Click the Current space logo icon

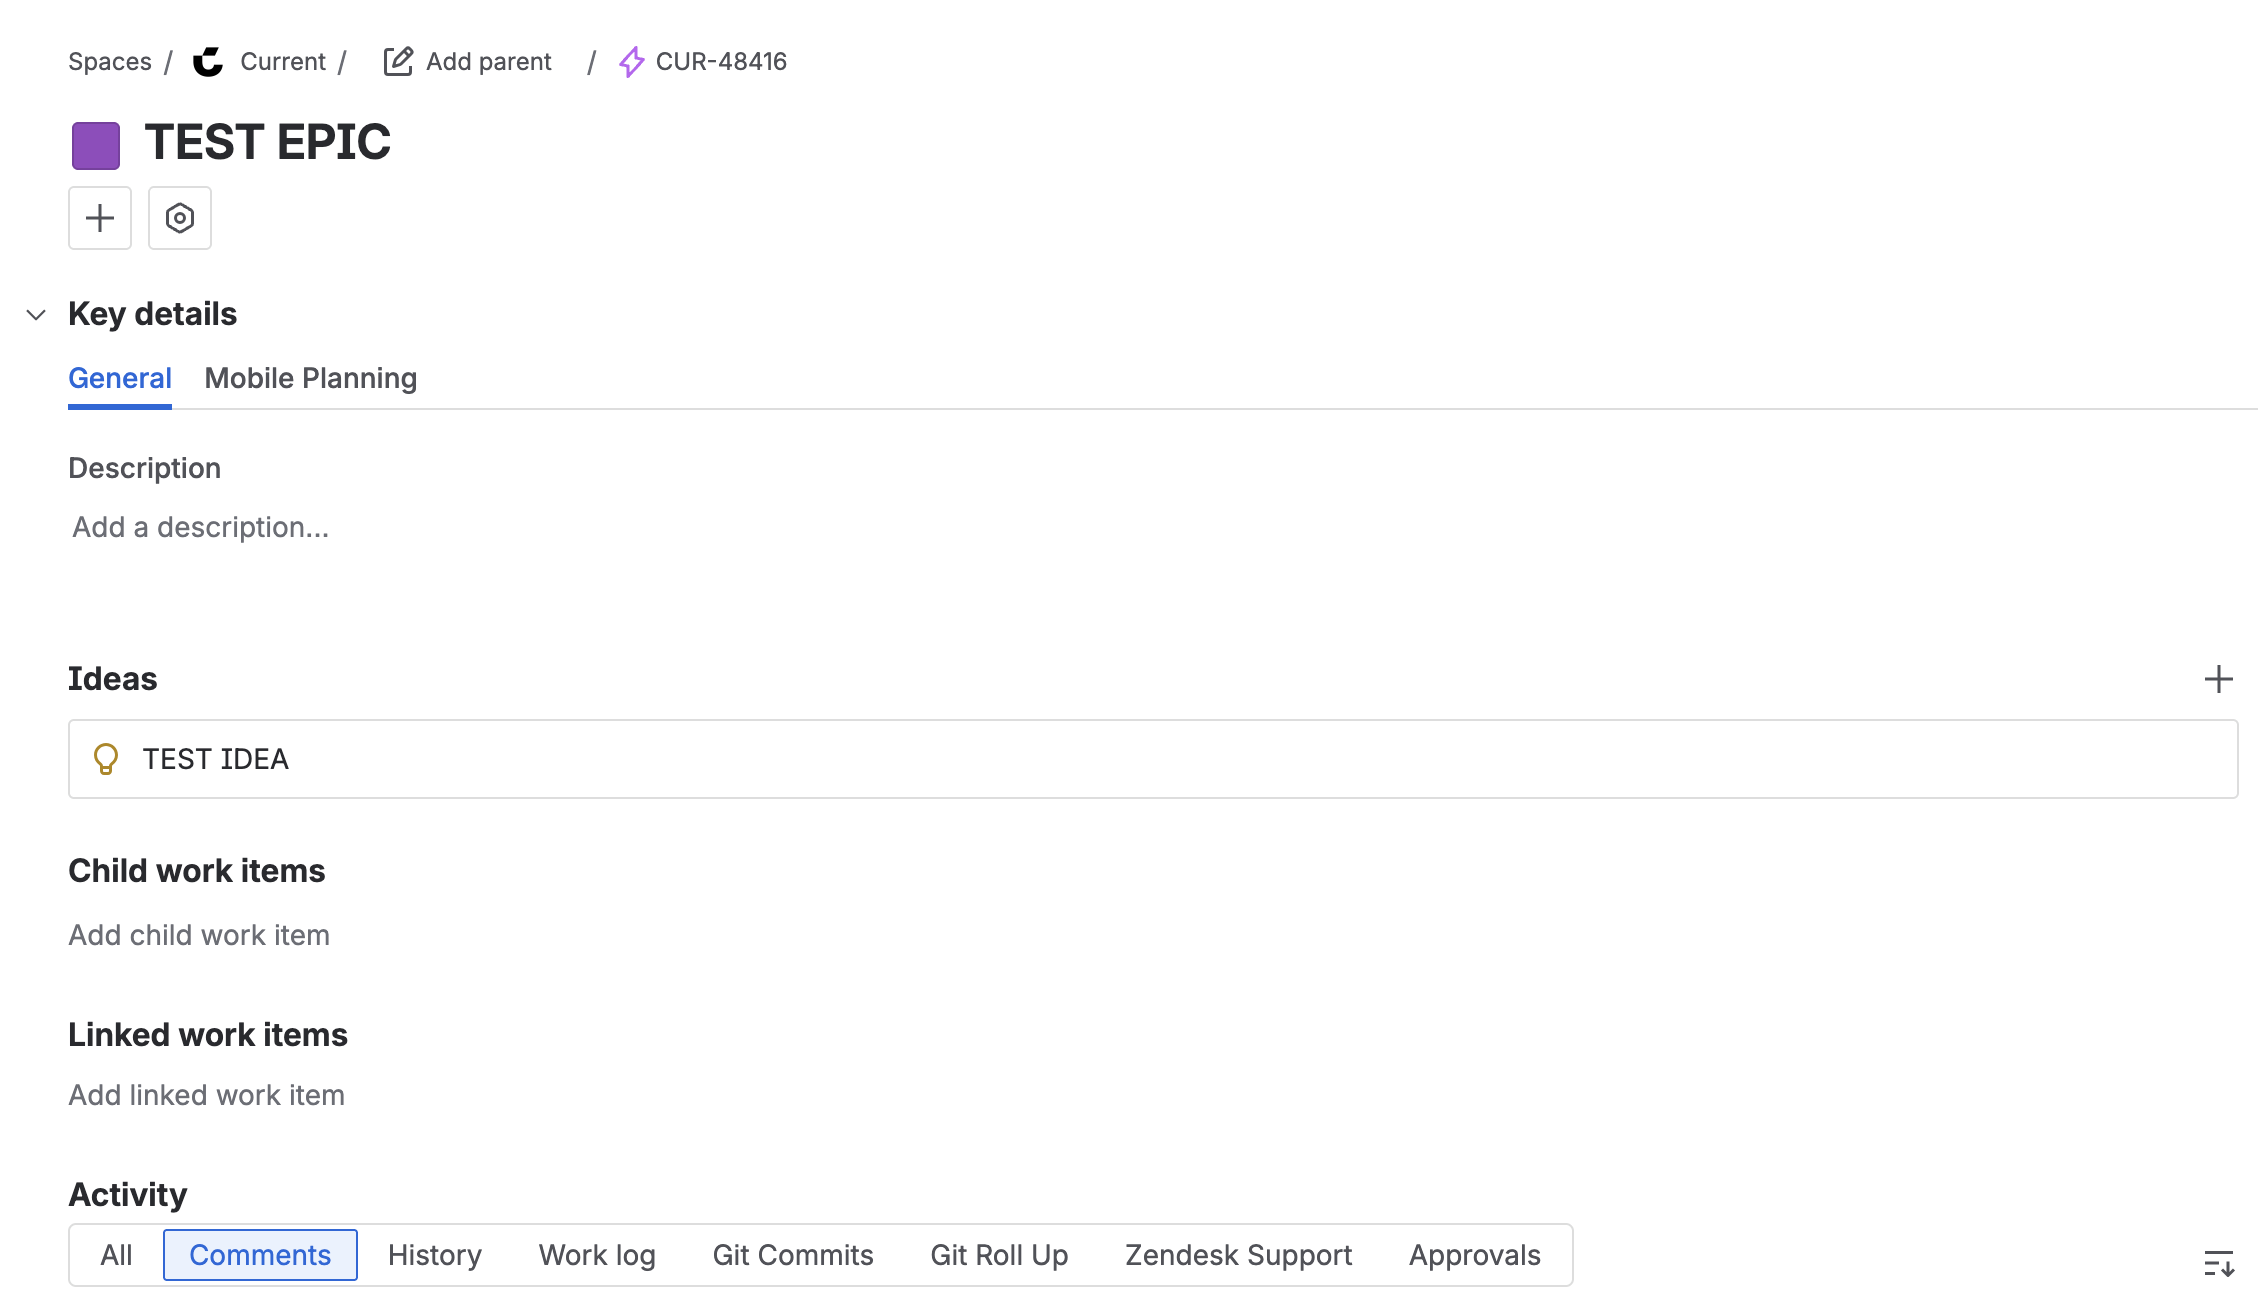(208, 62)
